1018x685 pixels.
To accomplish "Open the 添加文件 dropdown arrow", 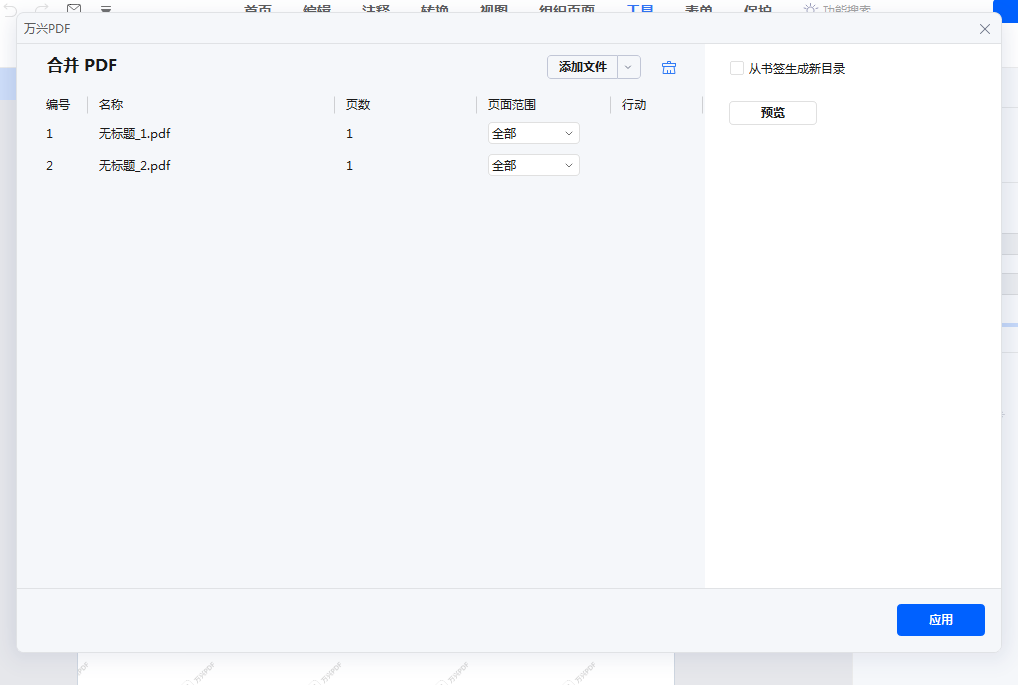I will click(629, 67).
